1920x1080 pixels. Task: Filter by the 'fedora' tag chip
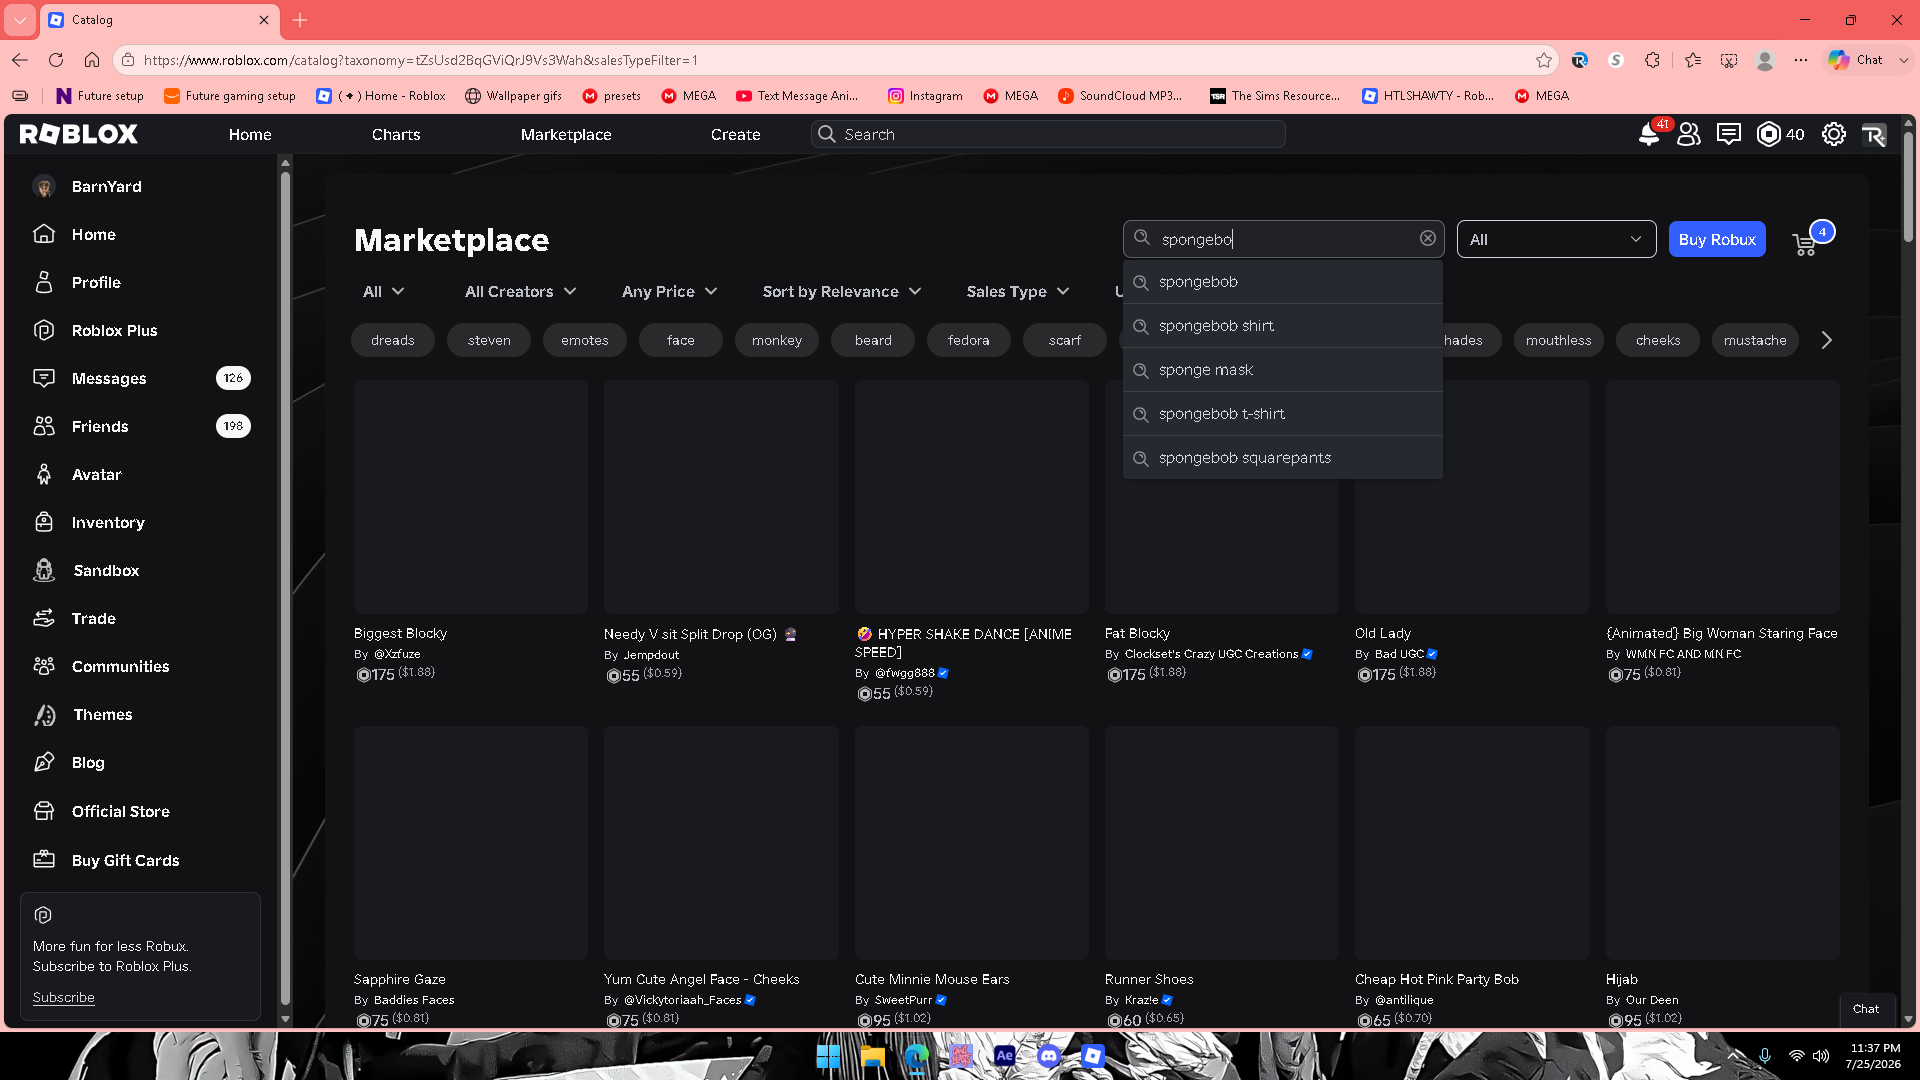click(969, 340)
